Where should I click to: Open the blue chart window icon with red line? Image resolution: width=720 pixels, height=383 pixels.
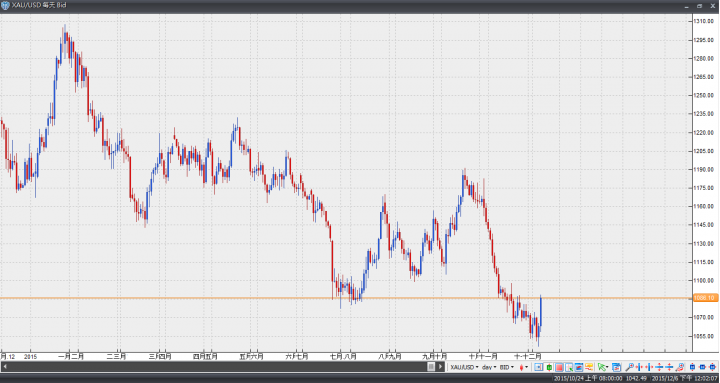click(x=579, y=367)
